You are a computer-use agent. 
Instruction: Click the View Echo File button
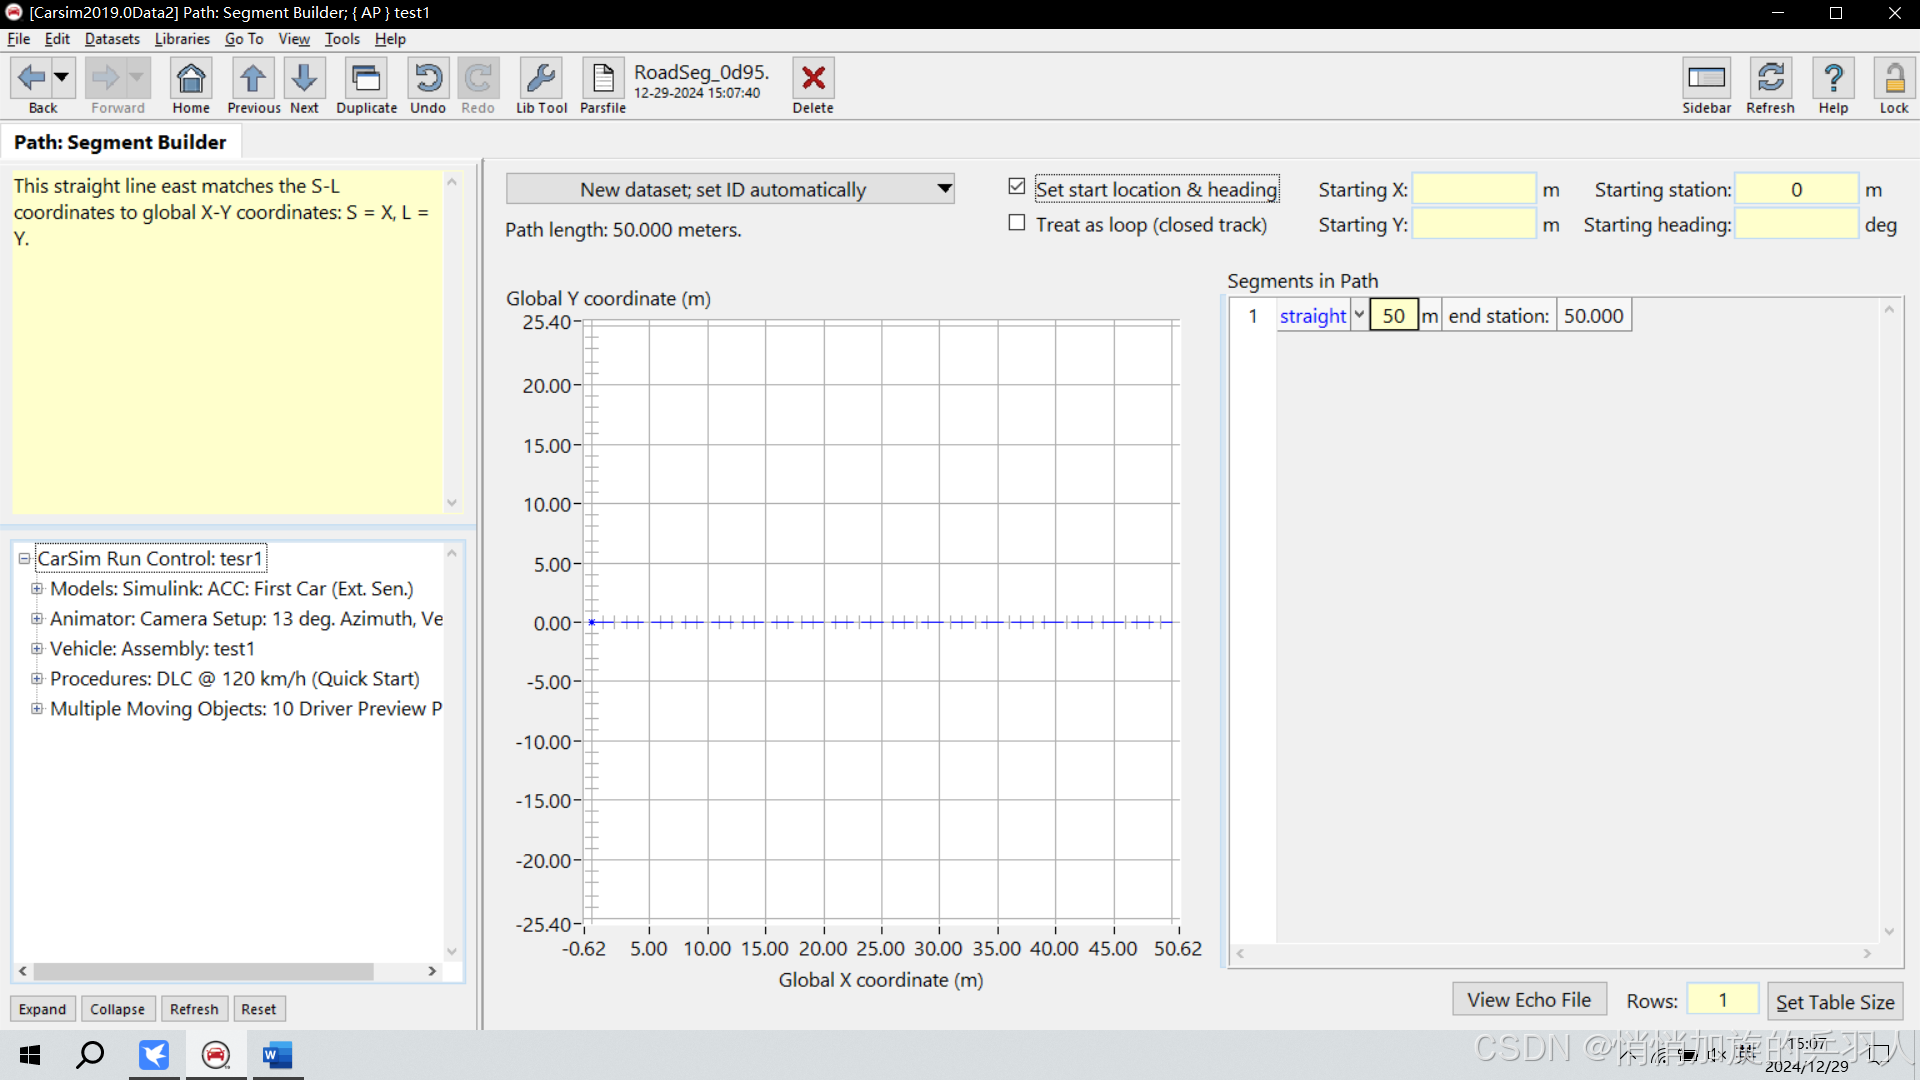[1528, 1000]
